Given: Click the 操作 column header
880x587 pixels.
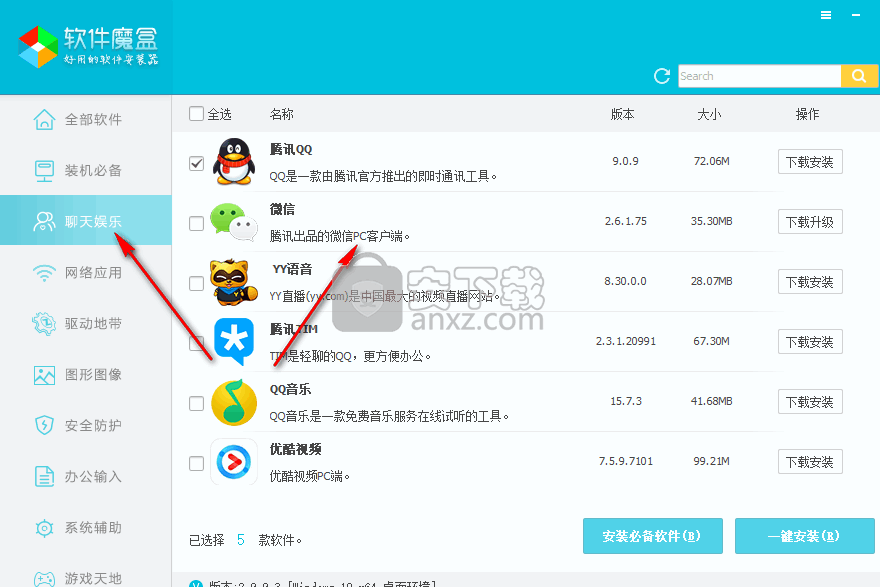Looking at the screenshot, I should click(808, 114).
